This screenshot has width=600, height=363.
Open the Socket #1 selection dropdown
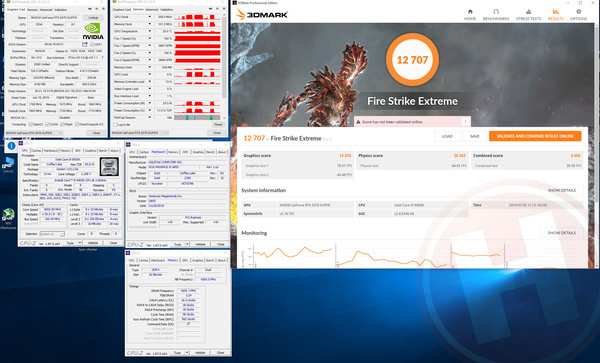(x=52, y=234)
